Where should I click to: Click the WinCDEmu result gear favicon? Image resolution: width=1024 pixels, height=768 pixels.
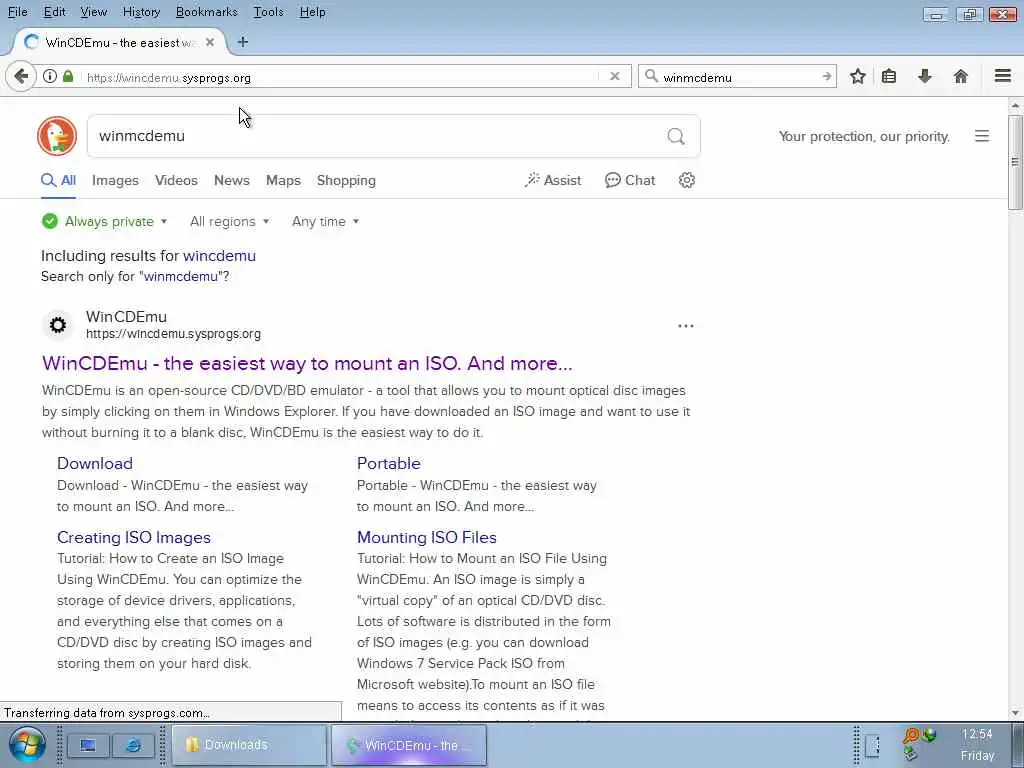click(58, 325)
